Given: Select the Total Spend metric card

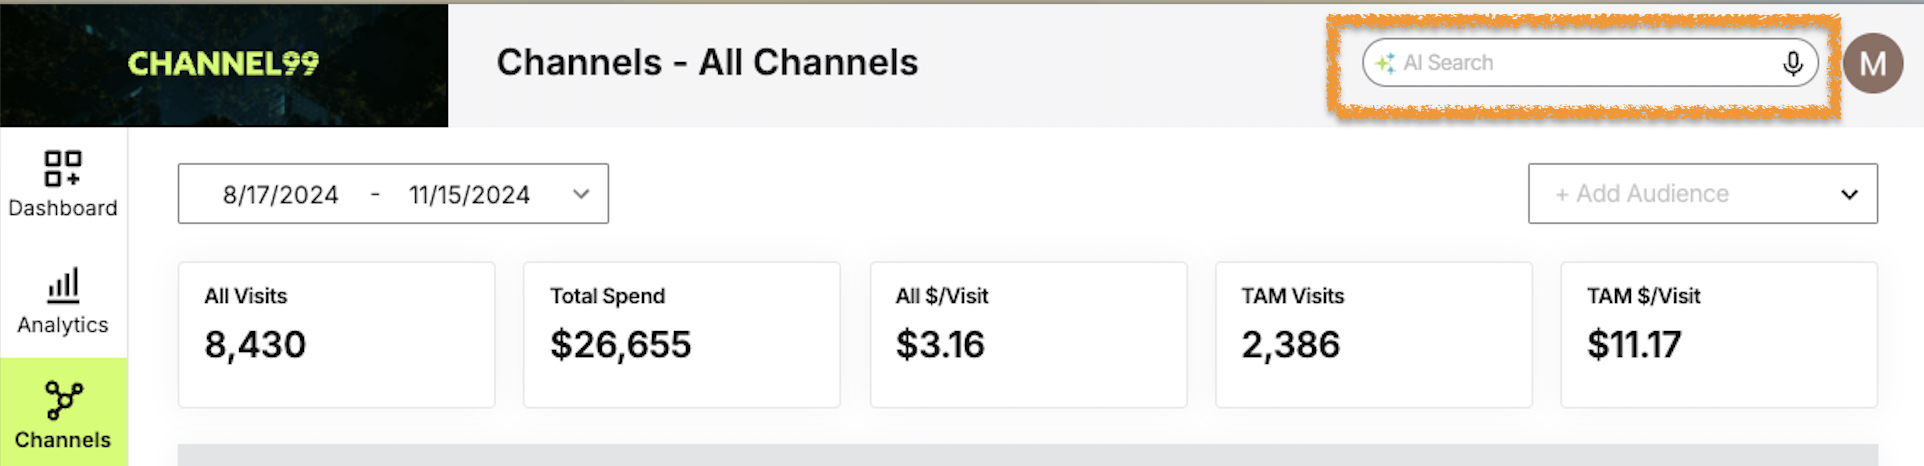Looking at the screenshot, I should [682, 335].
